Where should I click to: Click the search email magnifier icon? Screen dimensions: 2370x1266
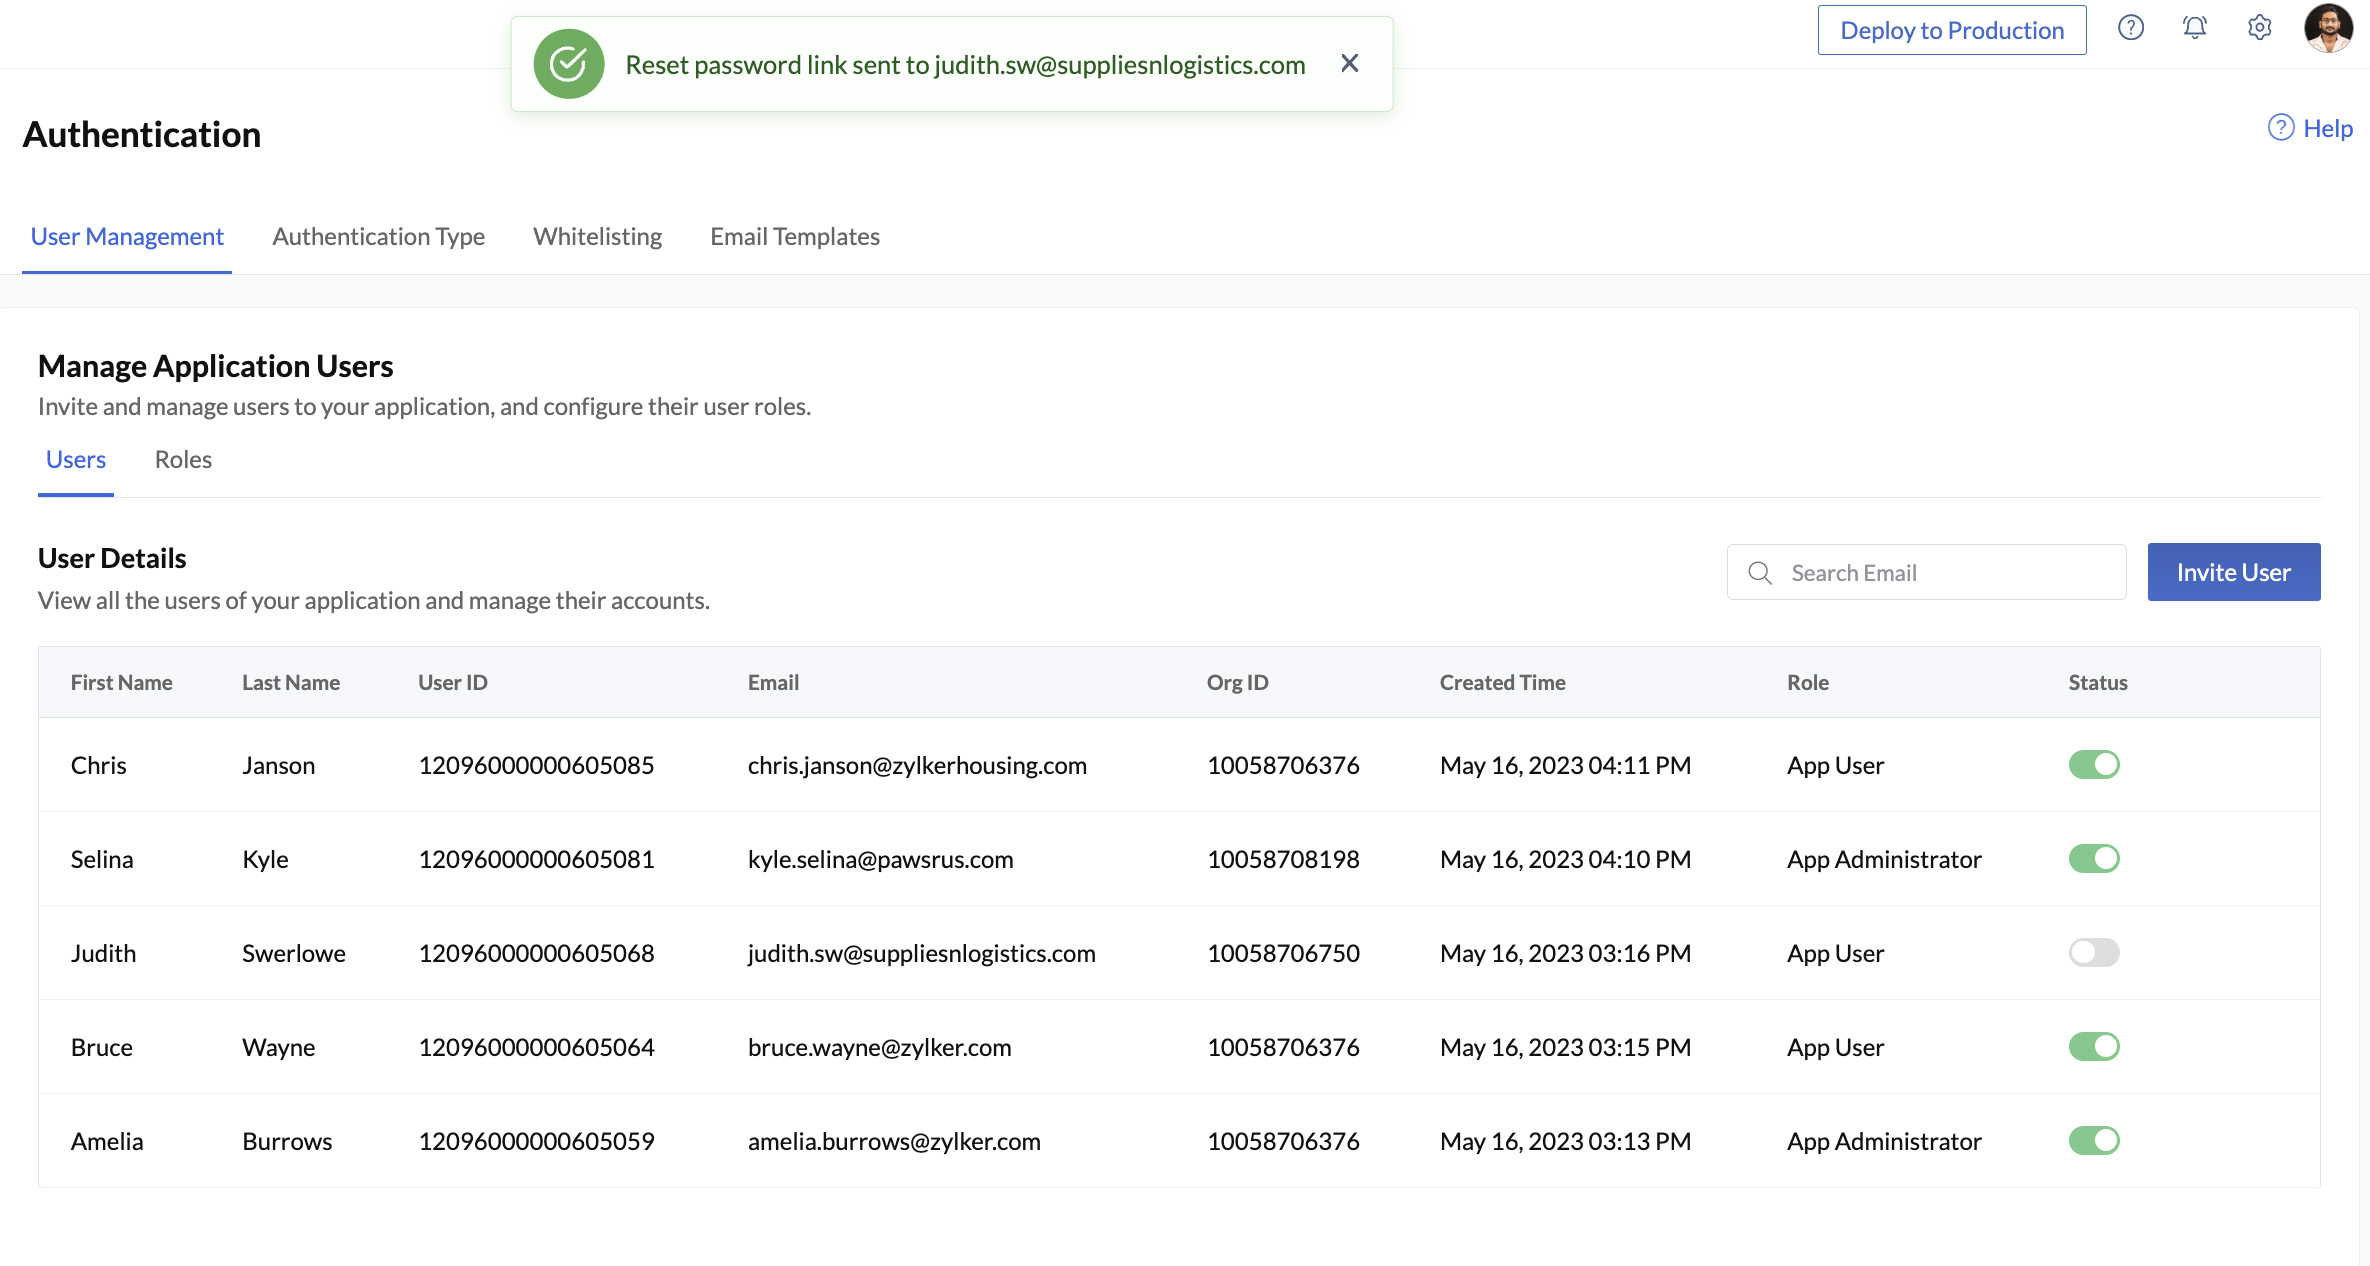(1759, 570)
